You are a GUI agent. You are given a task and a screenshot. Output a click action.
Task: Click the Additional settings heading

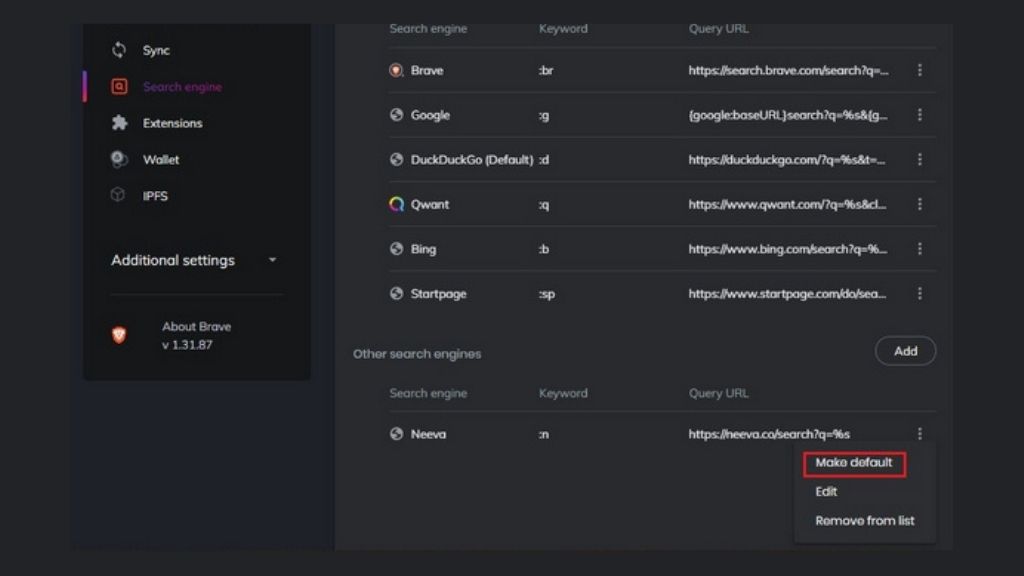[x=172, y=260]
